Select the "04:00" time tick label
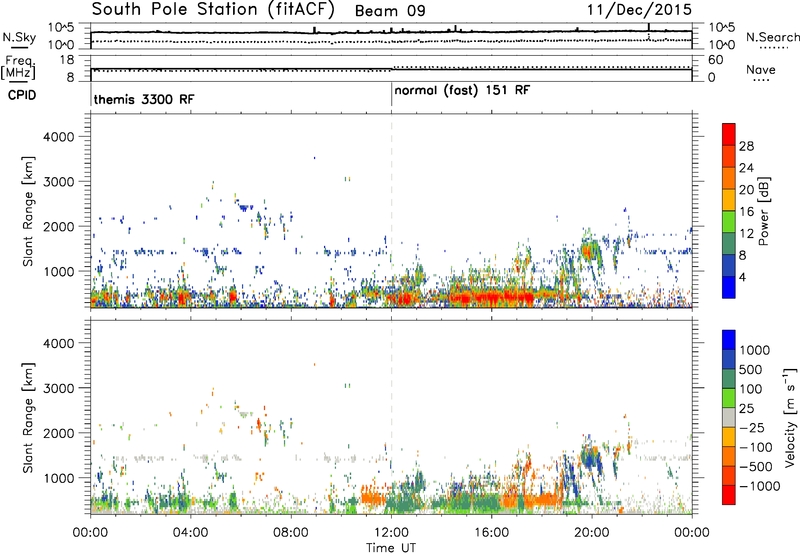800x554 pixels. point(190,533)
